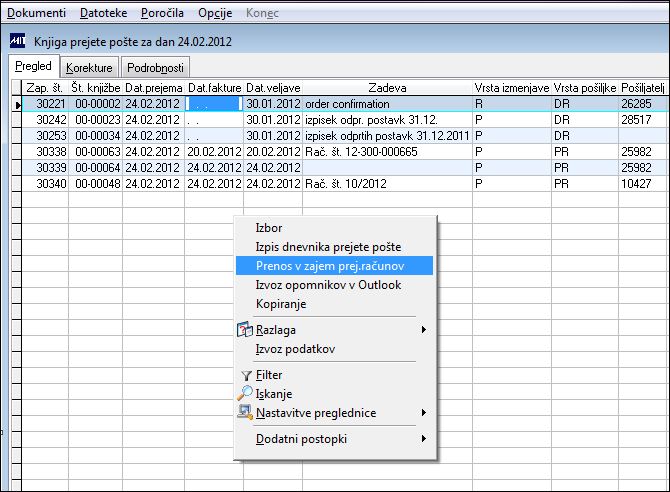Click the Dat.fakture cell in row 30221
The width and height of the screenshot is (670, 492).
[x=214, y=104]
